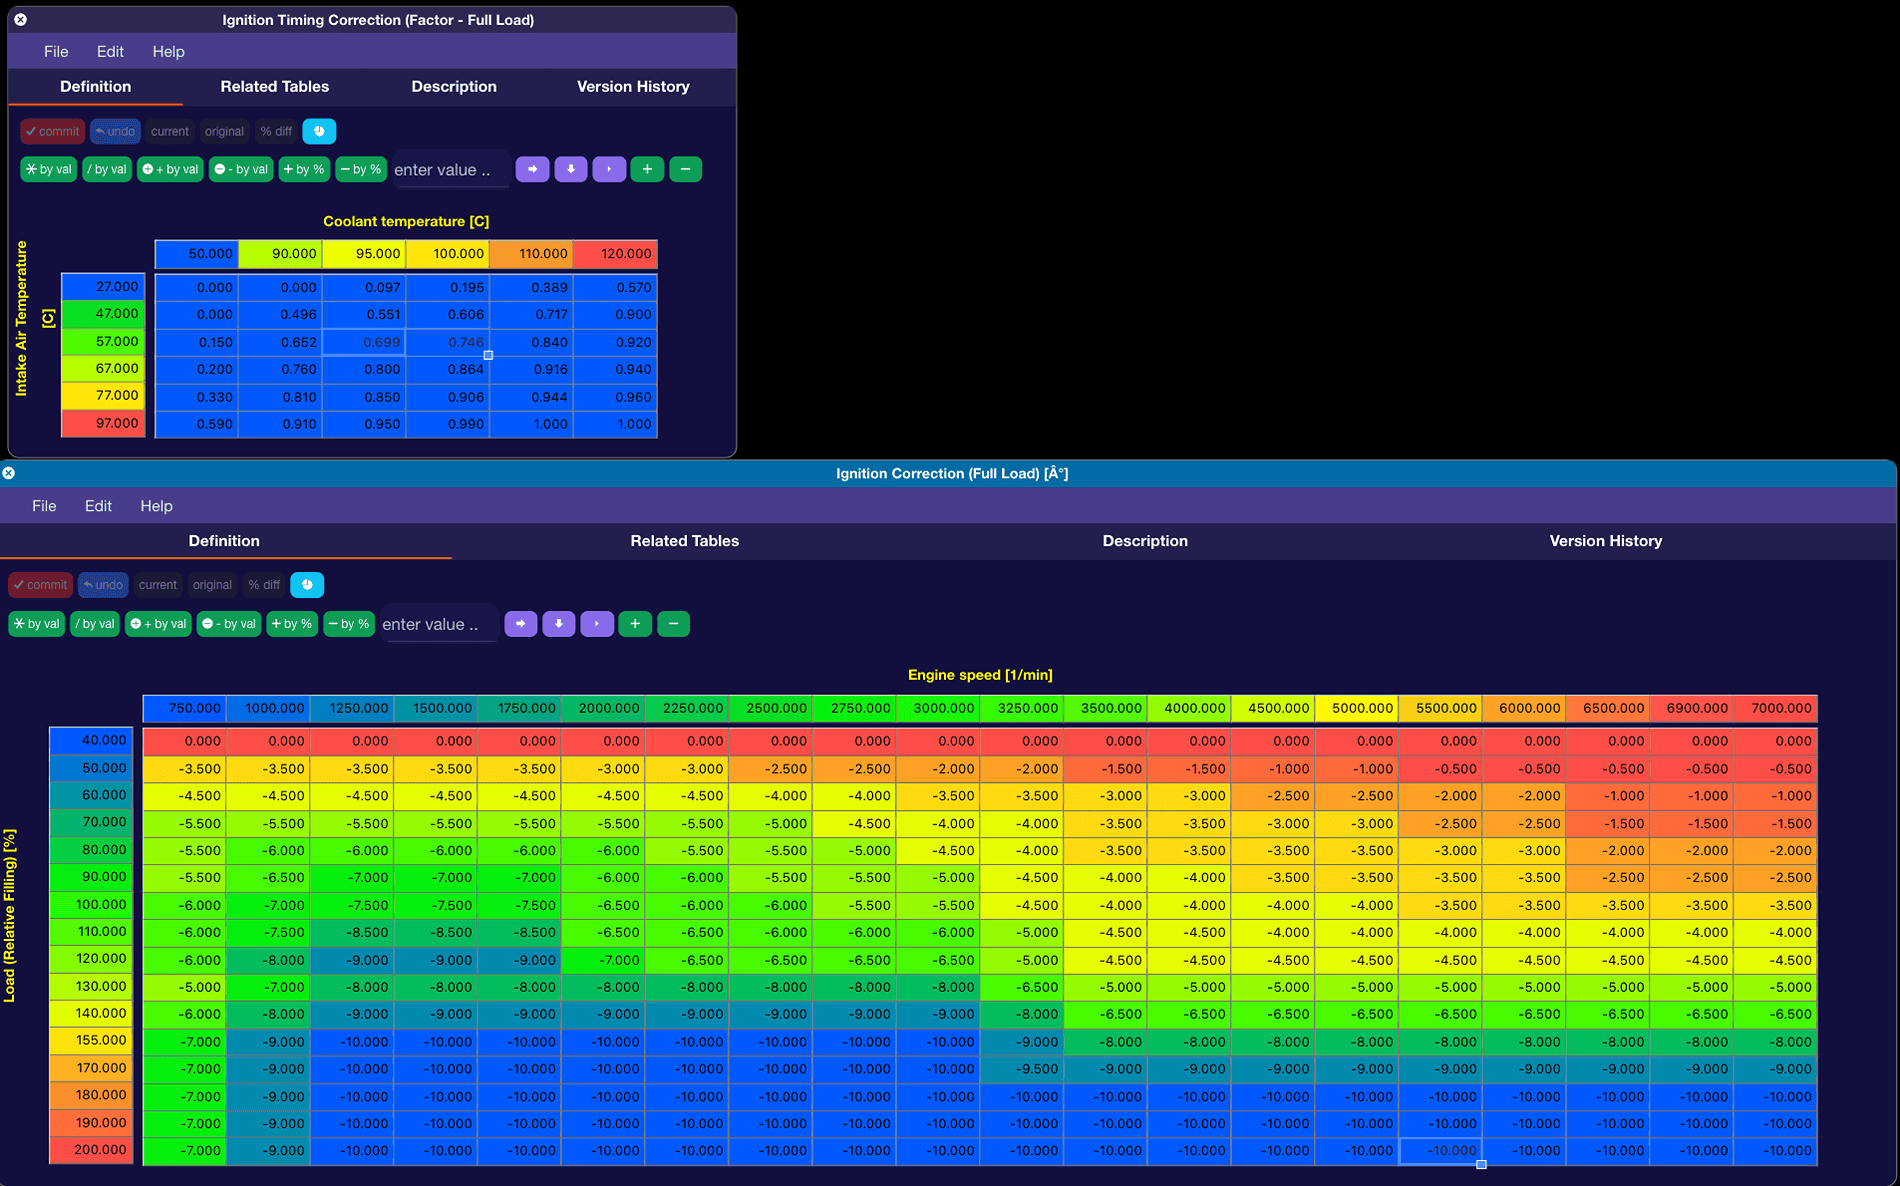Viewport: 1900px width, 1186px height.
Task: Close the Ignition Timing Correction Factor window
Action: point(20,19)
